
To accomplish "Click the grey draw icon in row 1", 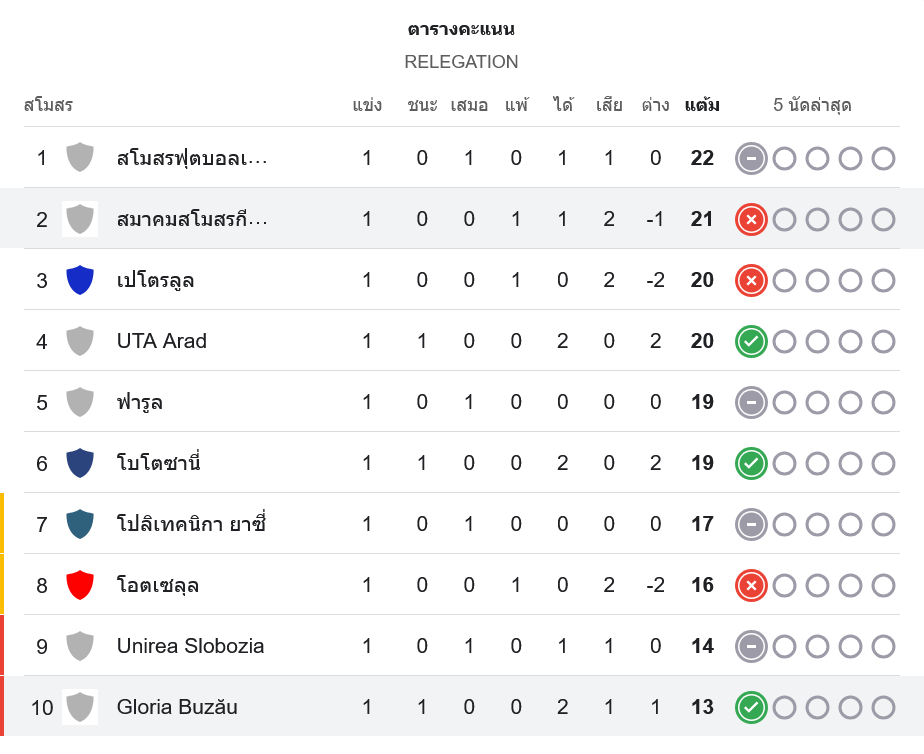I will click(751, 158).
